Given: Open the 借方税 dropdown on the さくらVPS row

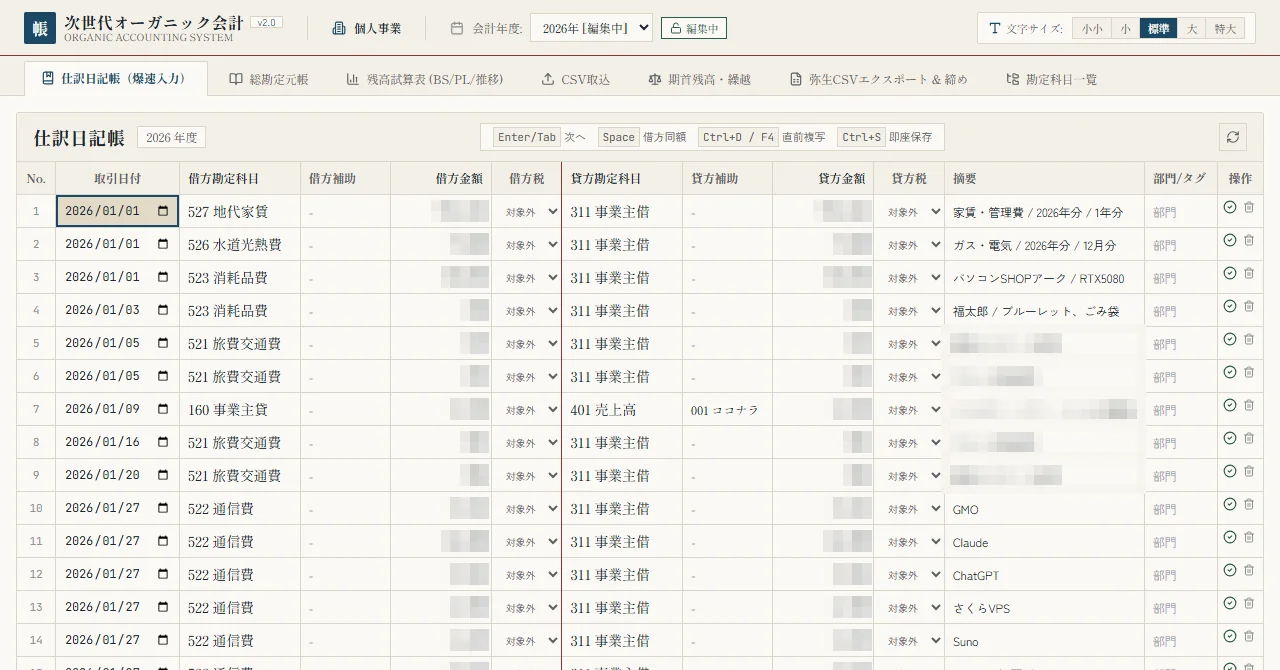Looking at the screenshot, I should 527,608.
